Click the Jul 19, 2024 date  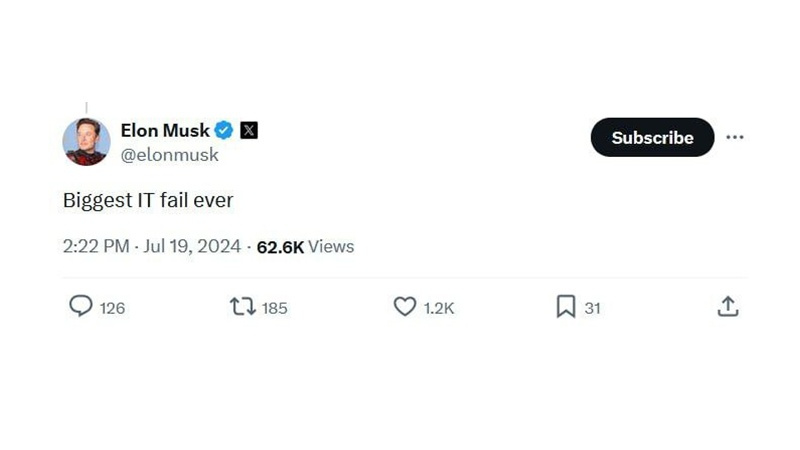(192, 246)
